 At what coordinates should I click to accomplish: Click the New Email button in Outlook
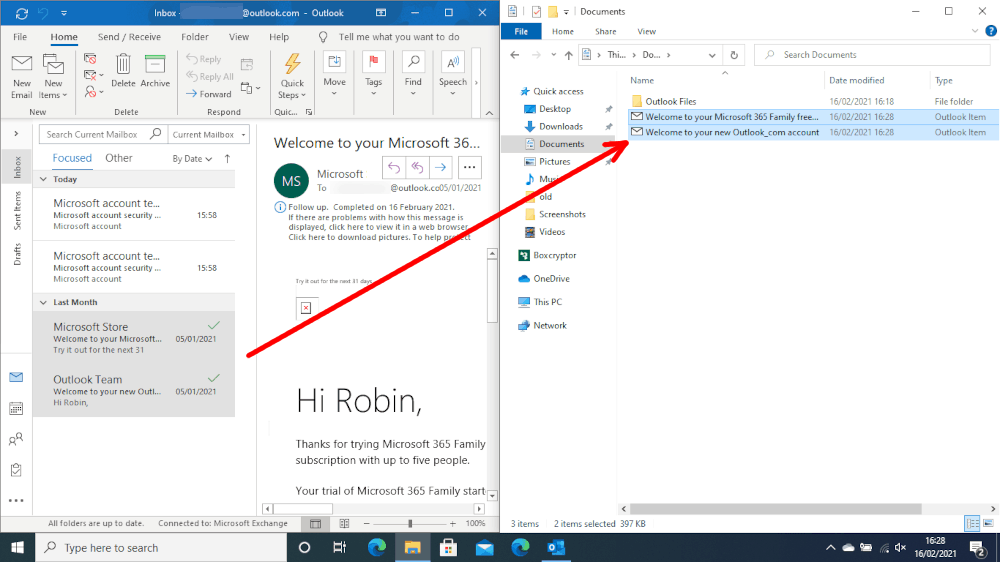point(21,77)
